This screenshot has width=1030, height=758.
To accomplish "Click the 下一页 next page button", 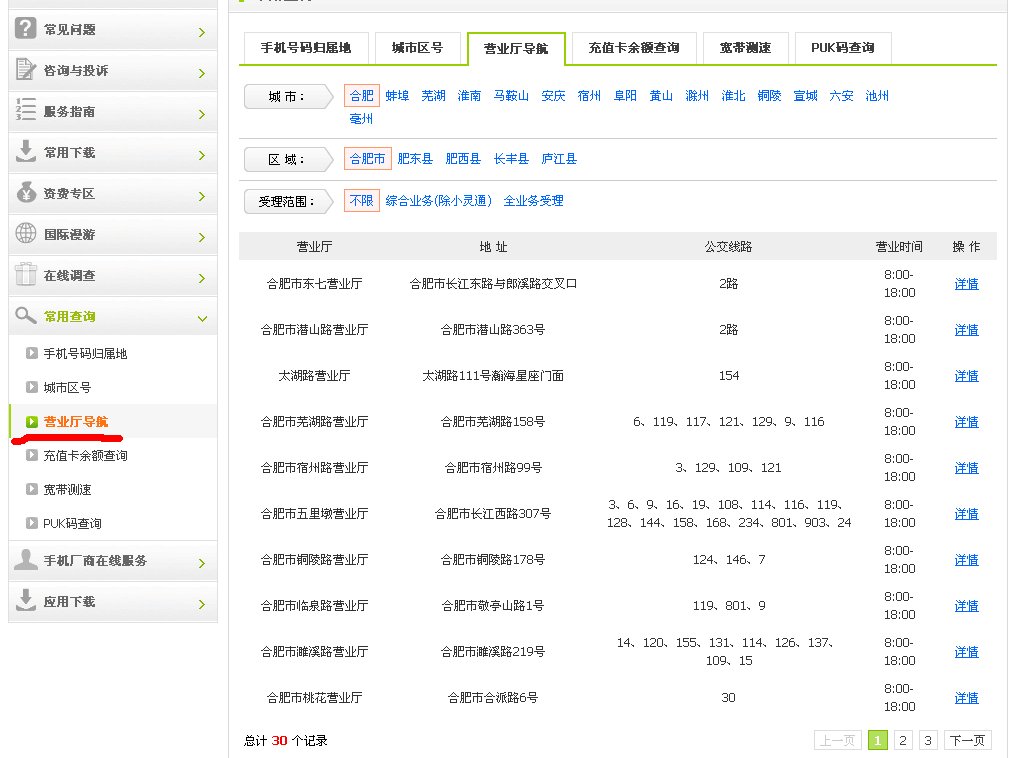I will click(x=967, y=740).
